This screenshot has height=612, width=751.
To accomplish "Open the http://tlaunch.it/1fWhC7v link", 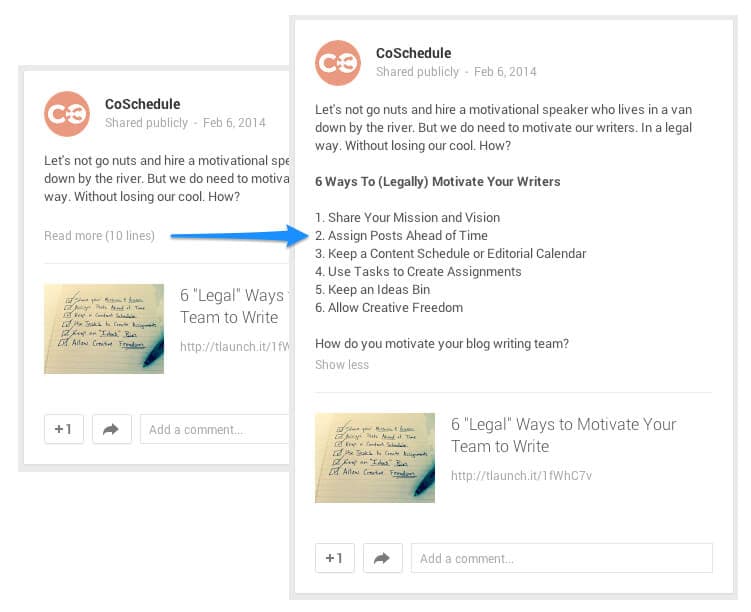I will point(521,476).
